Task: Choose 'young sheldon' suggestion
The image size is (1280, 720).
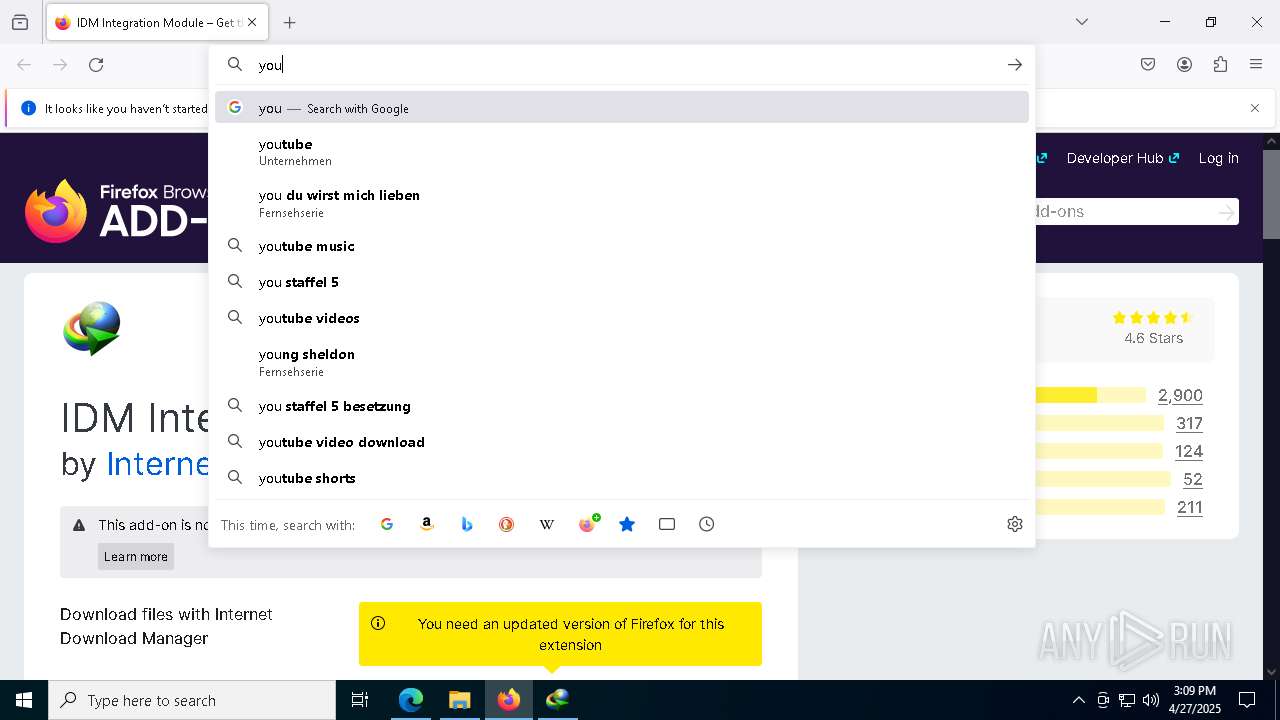Action: [x=622, y=362]
